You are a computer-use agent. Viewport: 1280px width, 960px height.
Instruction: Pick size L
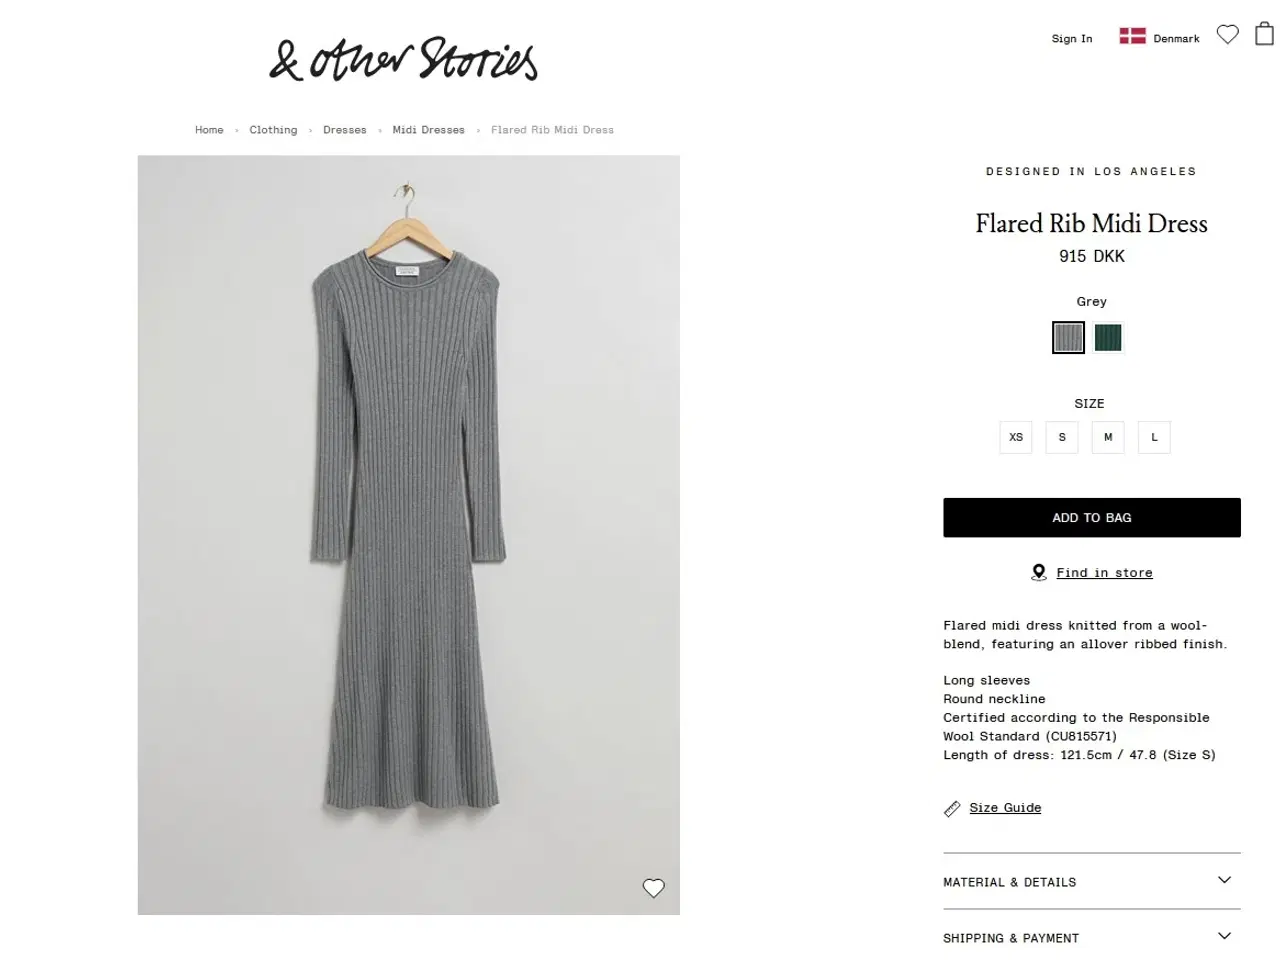point(1154,437)
